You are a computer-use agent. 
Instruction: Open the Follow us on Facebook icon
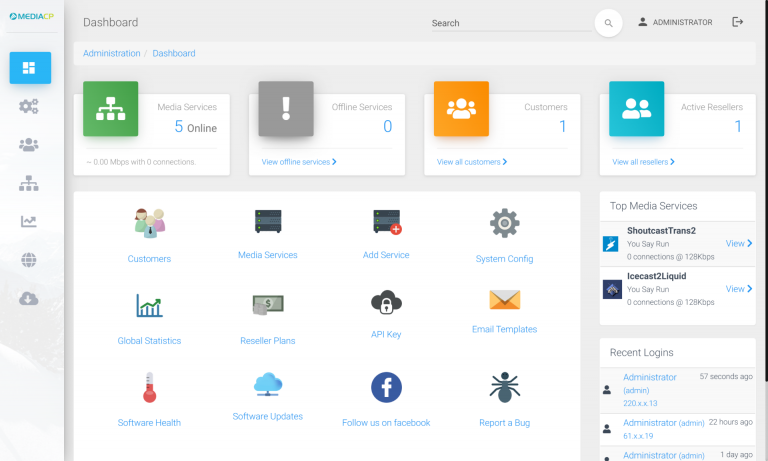386,387
